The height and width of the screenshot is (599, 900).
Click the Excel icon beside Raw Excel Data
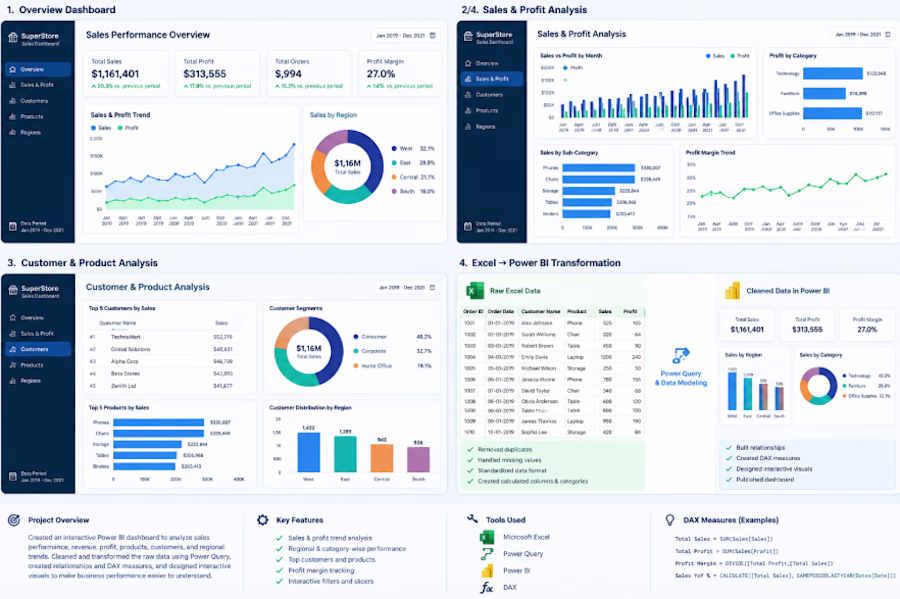pos(475,290)
